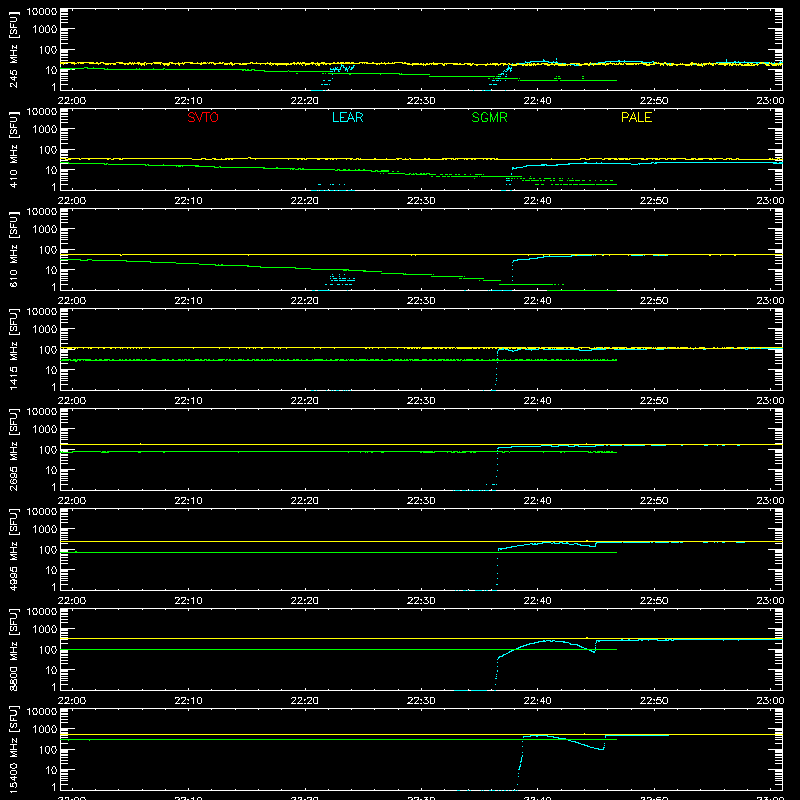Click the cyan LEAR station label
800x800 pixels.
point(347,117)
